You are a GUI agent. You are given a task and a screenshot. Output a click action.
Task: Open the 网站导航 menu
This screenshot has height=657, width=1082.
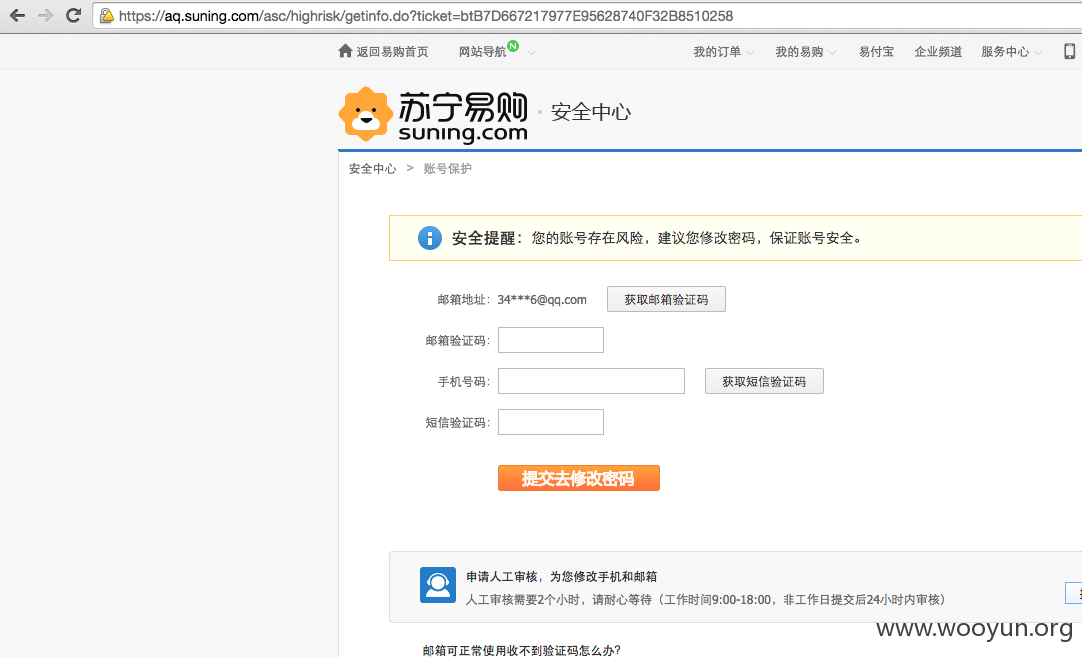(482, 52)
